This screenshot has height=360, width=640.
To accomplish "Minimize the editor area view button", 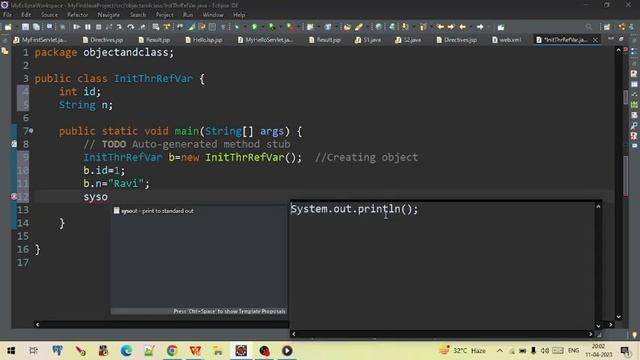I will point(611,39).
